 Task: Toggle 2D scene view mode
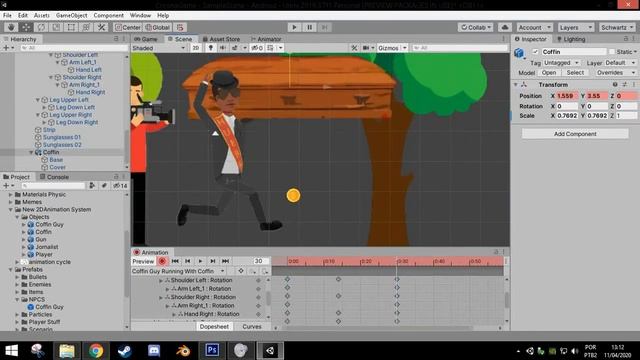pos(196,48)
